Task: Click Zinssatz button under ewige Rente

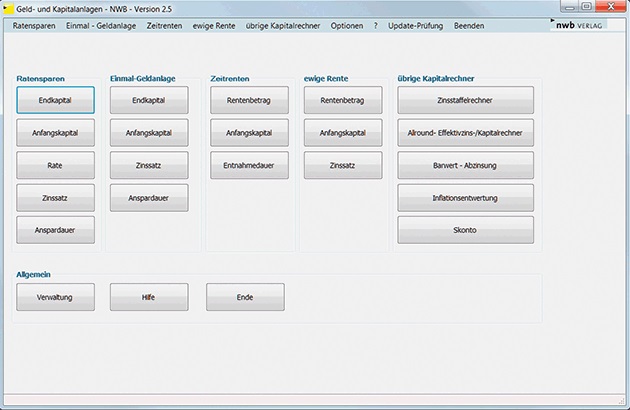Action: click(x=343, y=165)
